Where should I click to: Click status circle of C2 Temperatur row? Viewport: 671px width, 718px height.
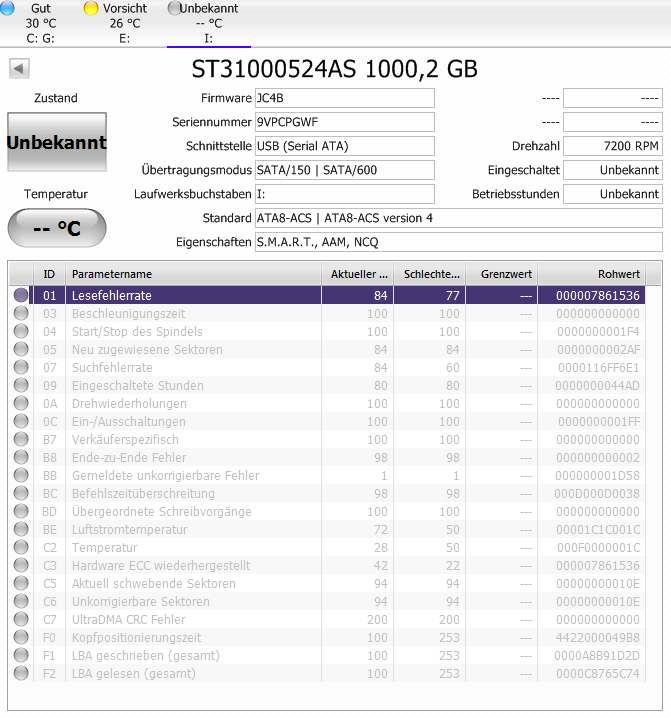tap(21, 547)
